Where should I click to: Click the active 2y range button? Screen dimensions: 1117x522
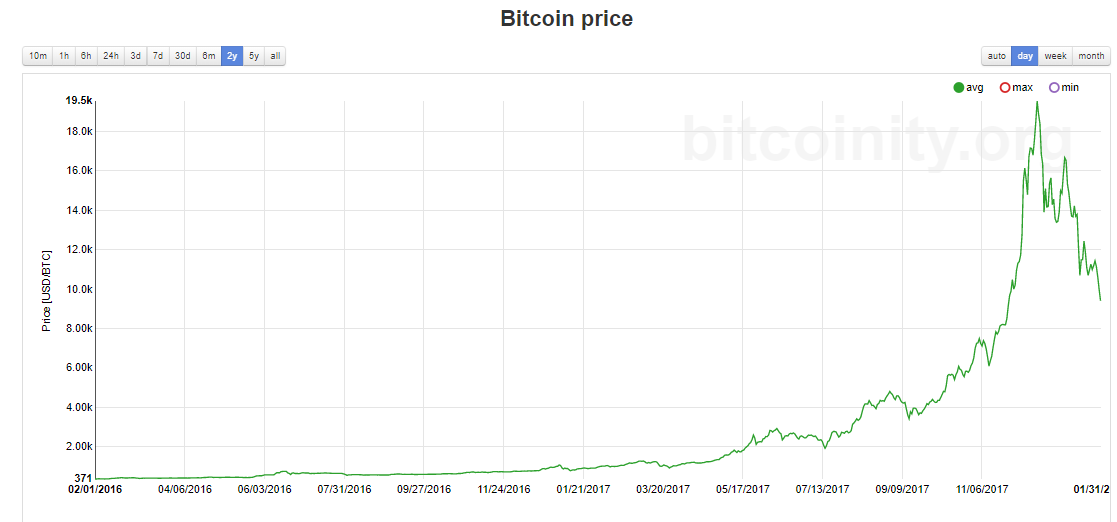[232, 56]
